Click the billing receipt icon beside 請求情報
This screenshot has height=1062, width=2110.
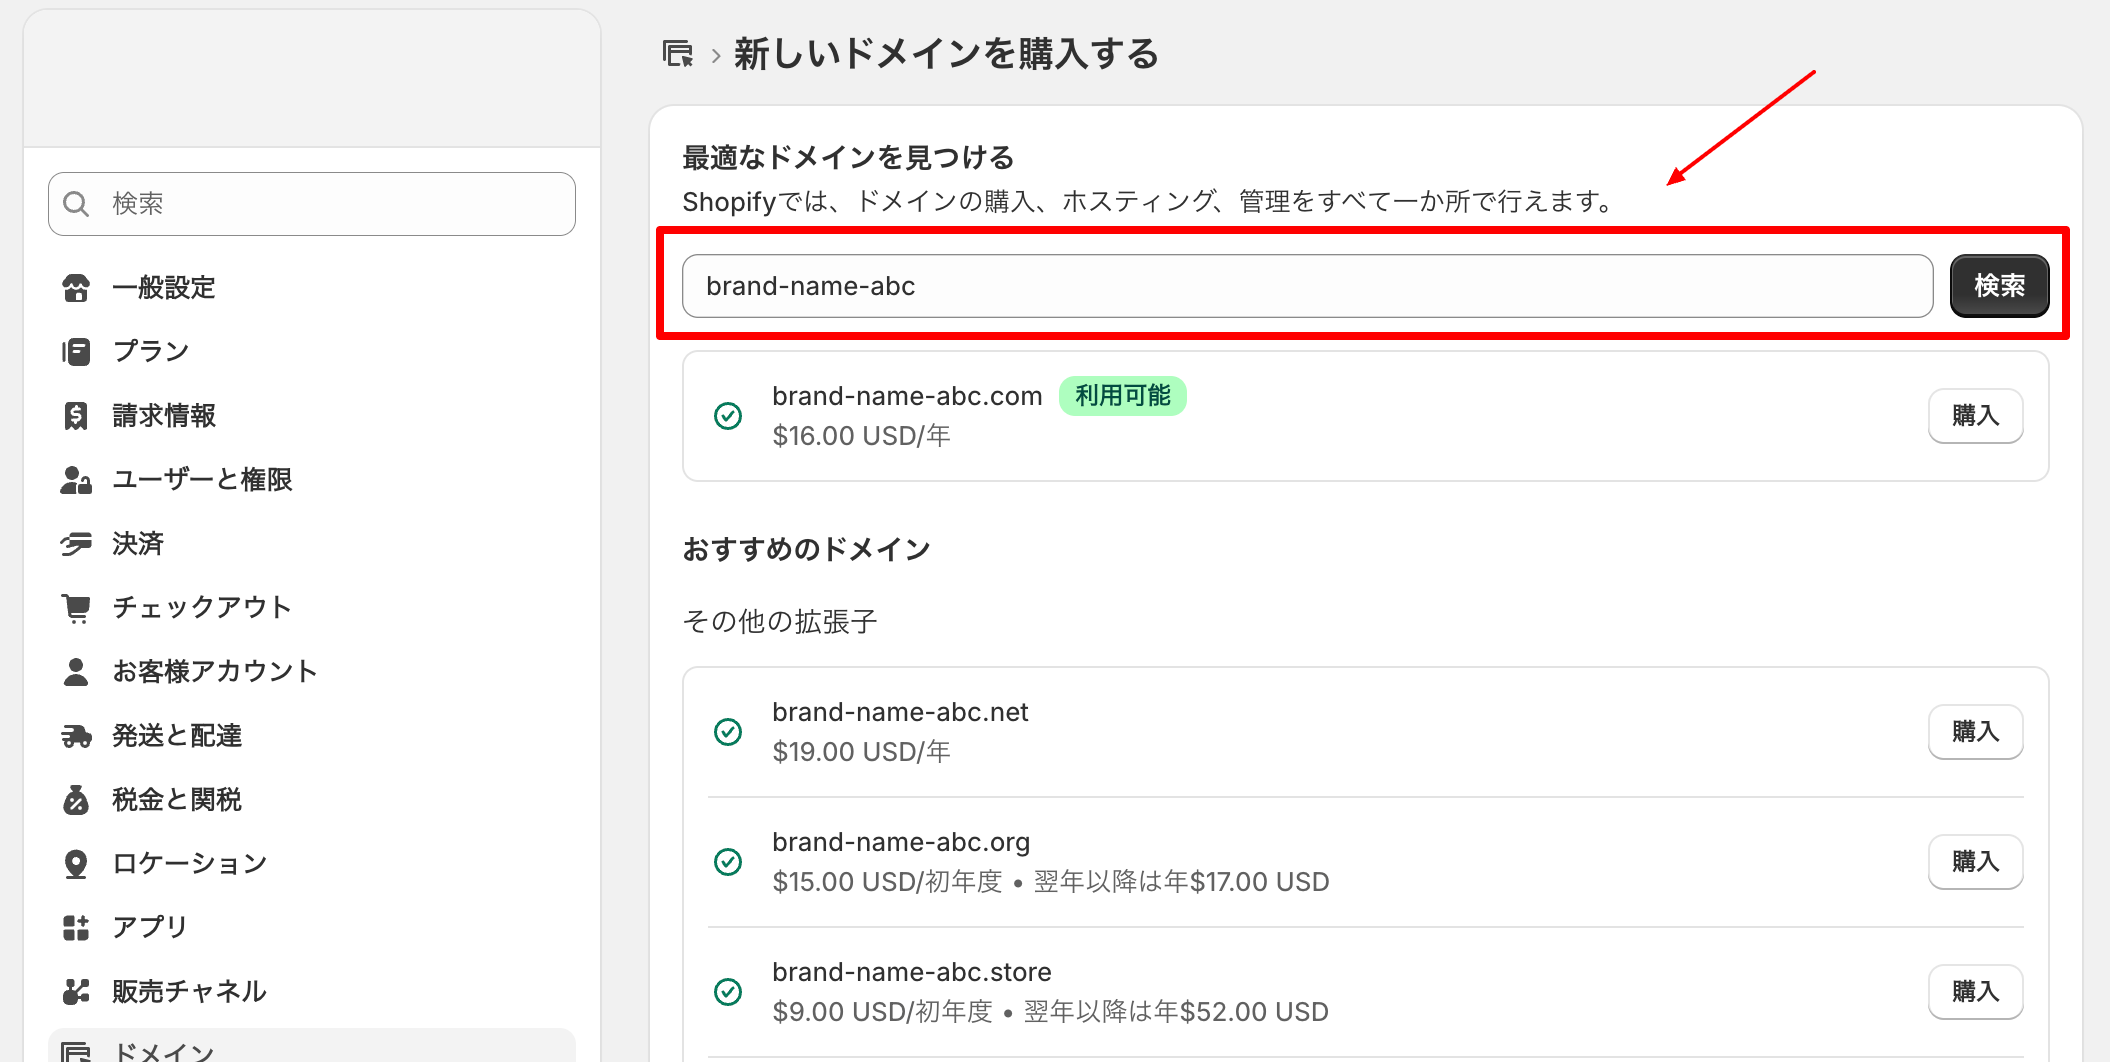coord(76,416)
